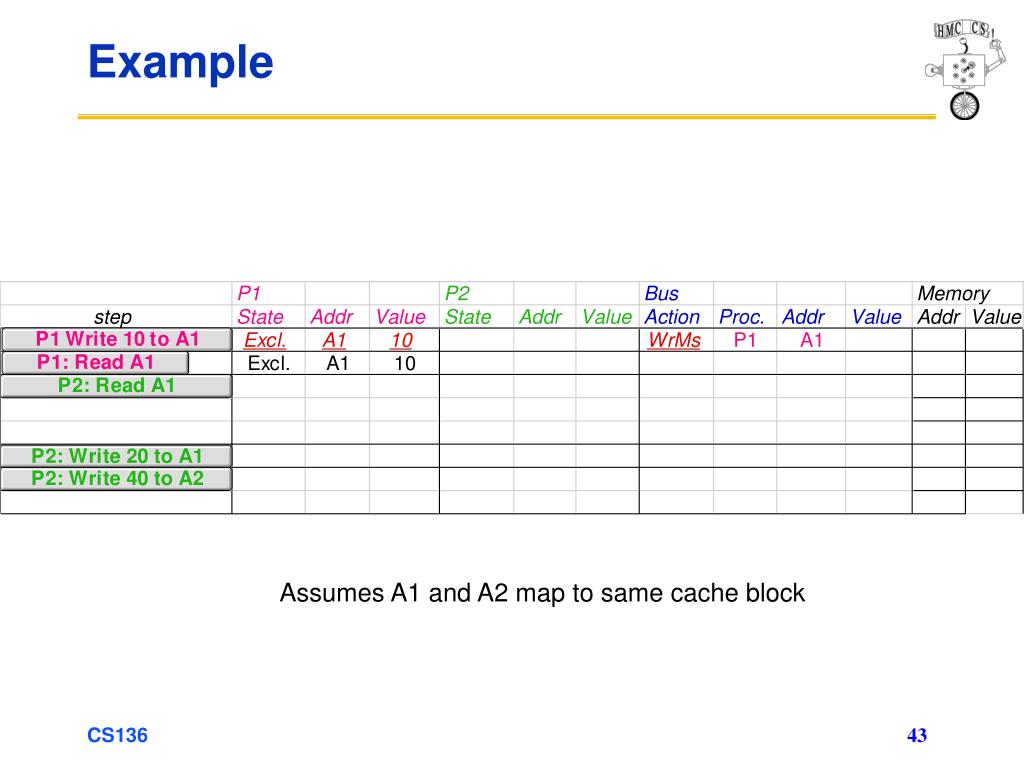1024x768 pixels.
Task: Click the 'P2: Write 40 to A2' step button
Action: pyautogui.click(x=117, y=479)
